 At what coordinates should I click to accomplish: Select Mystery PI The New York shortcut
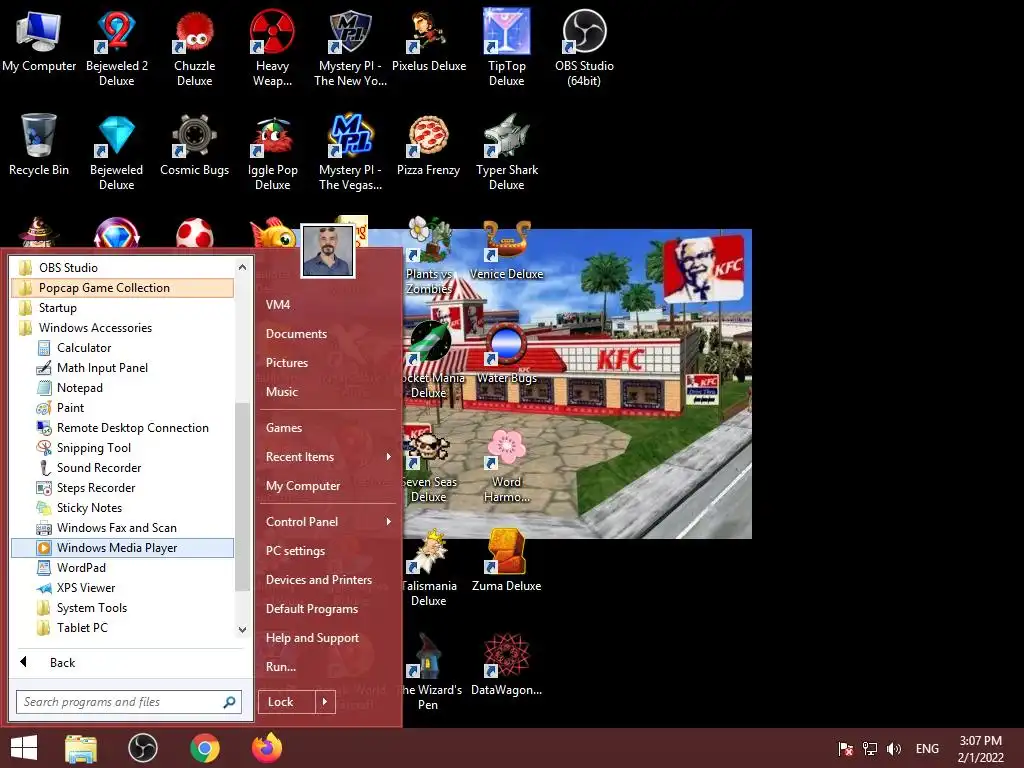(350, 48)
